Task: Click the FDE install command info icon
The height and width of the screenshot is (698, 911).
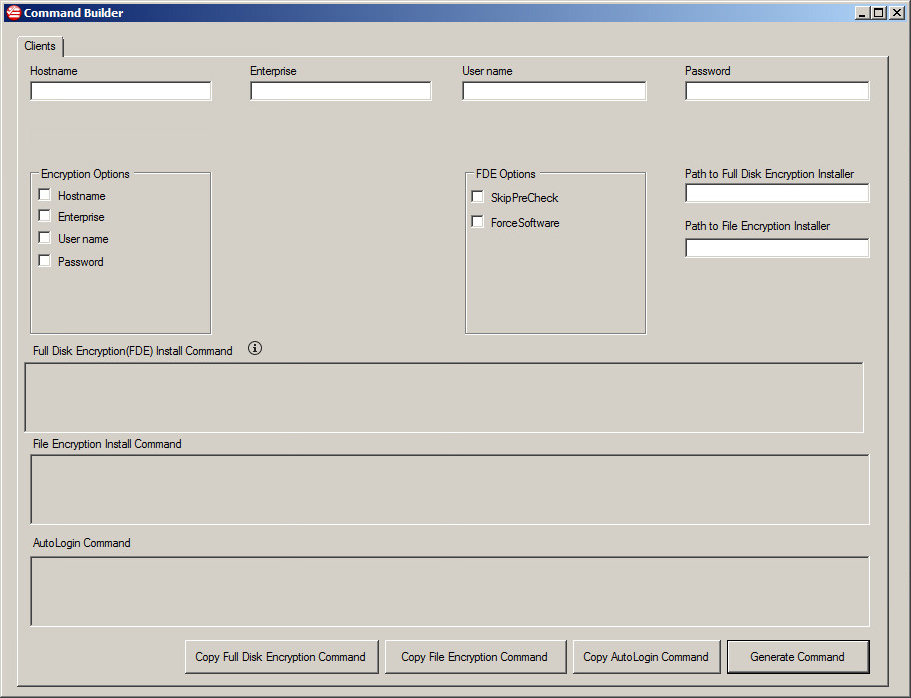Action: (x=254, y=348)
